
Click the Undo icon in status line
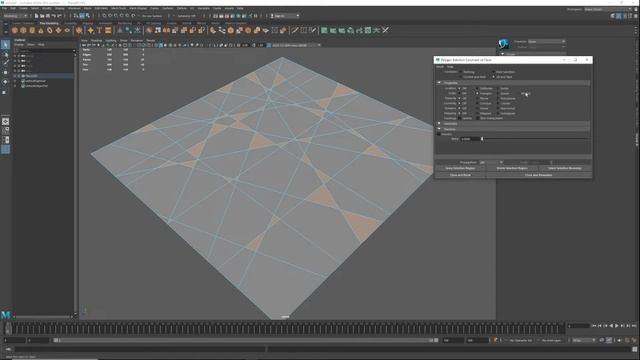(54, 16)
